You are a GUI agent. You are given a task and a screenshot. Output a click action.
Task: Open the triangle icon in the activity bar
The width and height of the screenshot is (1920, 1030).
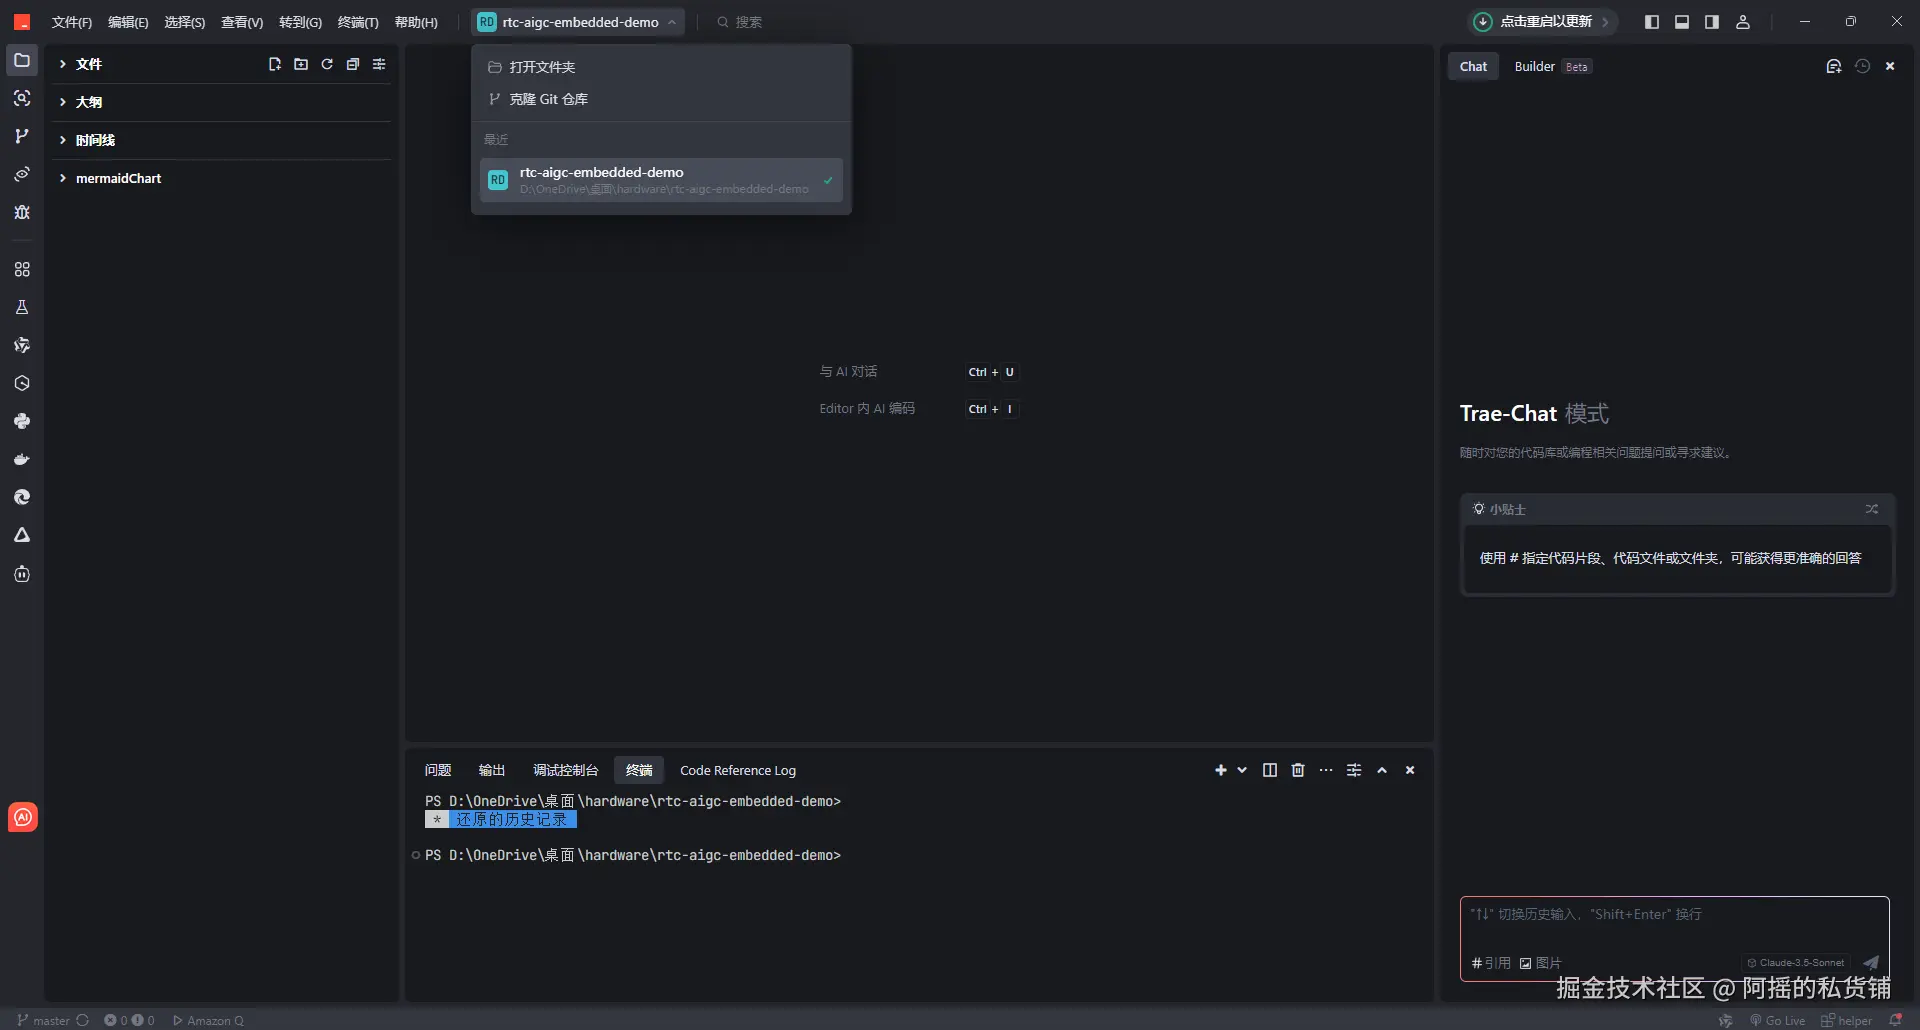point(22,535)
